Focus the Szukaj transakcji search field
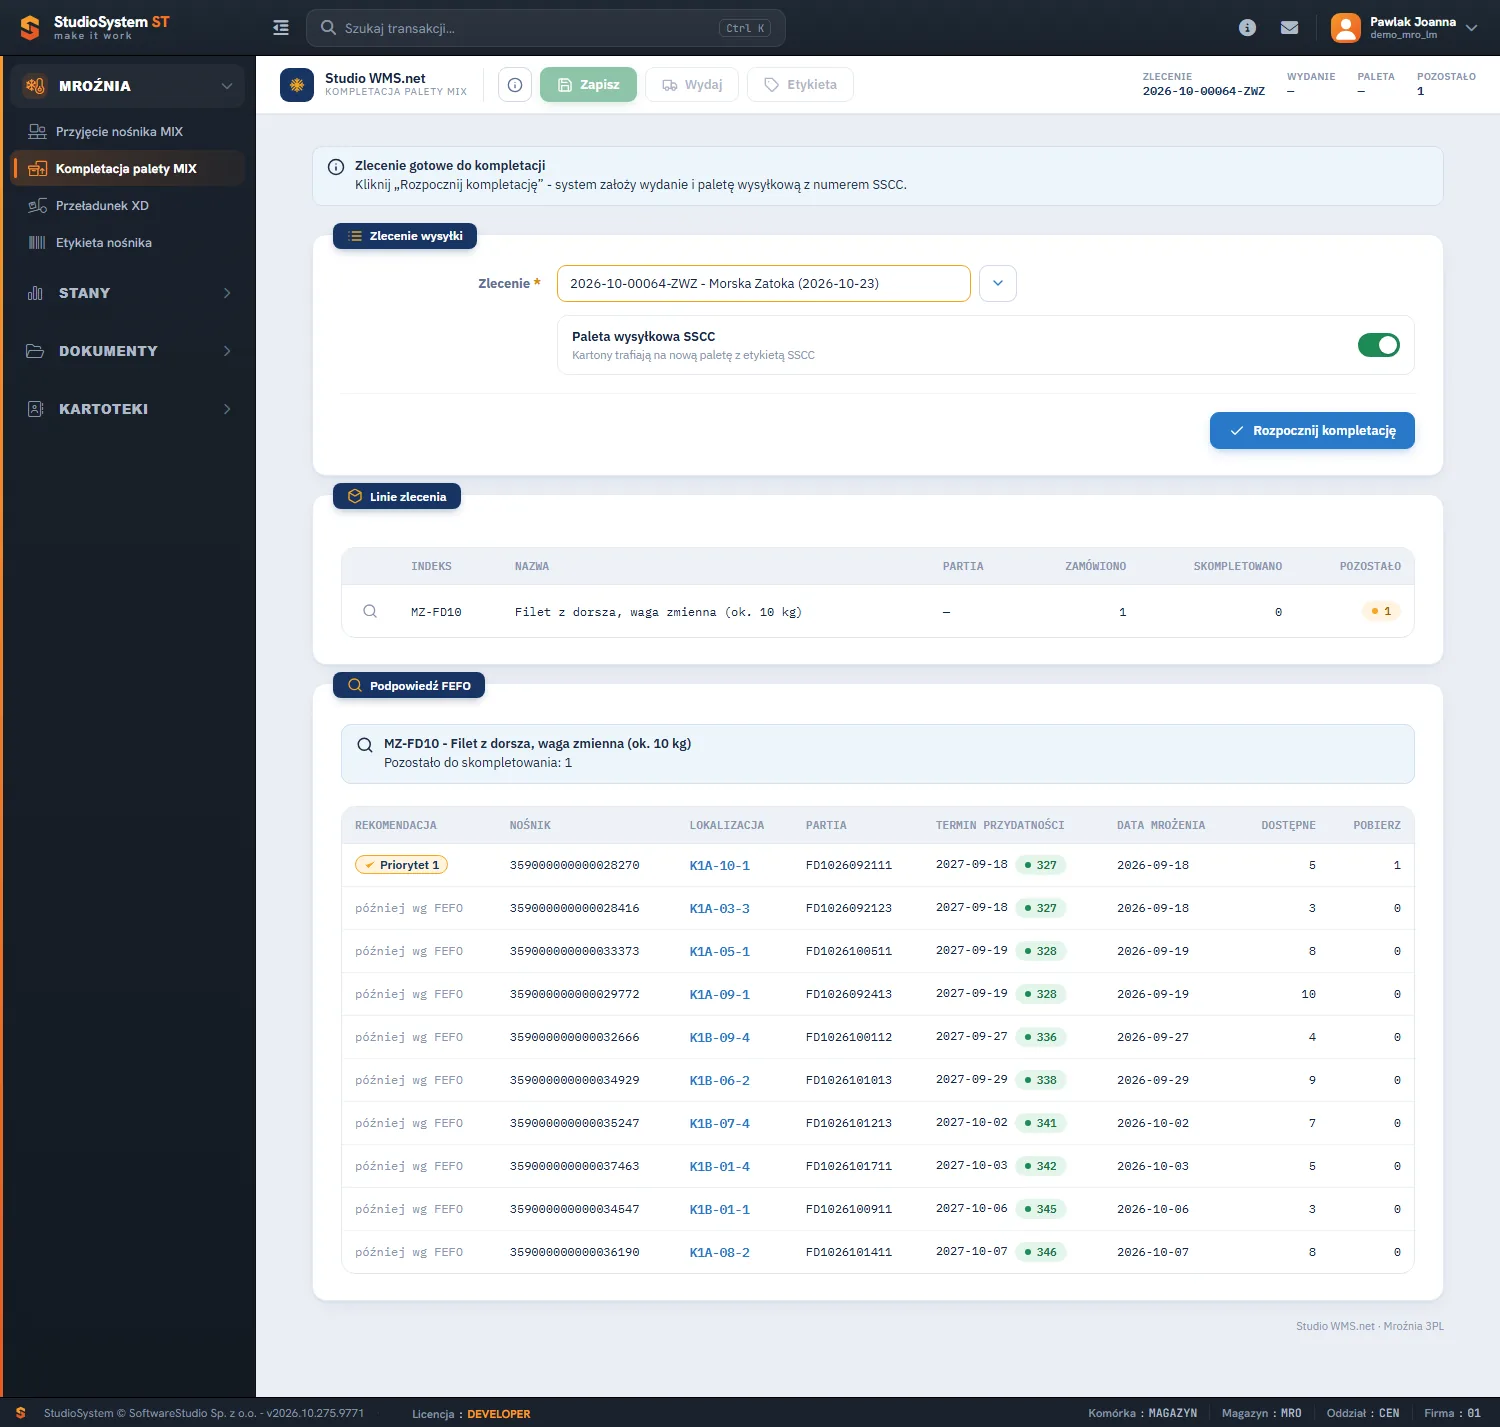The height and width of the screenshot is (1427, 1500). coord(546,28)
